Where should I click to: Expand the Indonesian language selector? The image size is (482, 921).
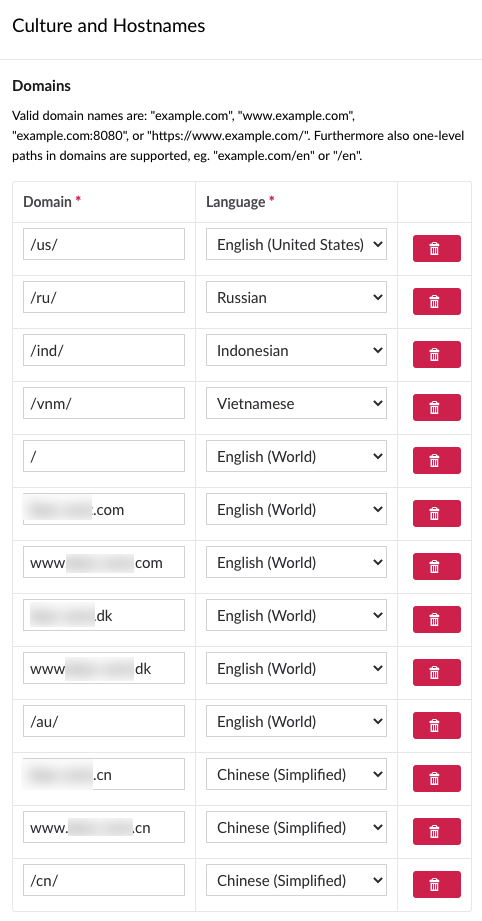(x=296, y=350)
